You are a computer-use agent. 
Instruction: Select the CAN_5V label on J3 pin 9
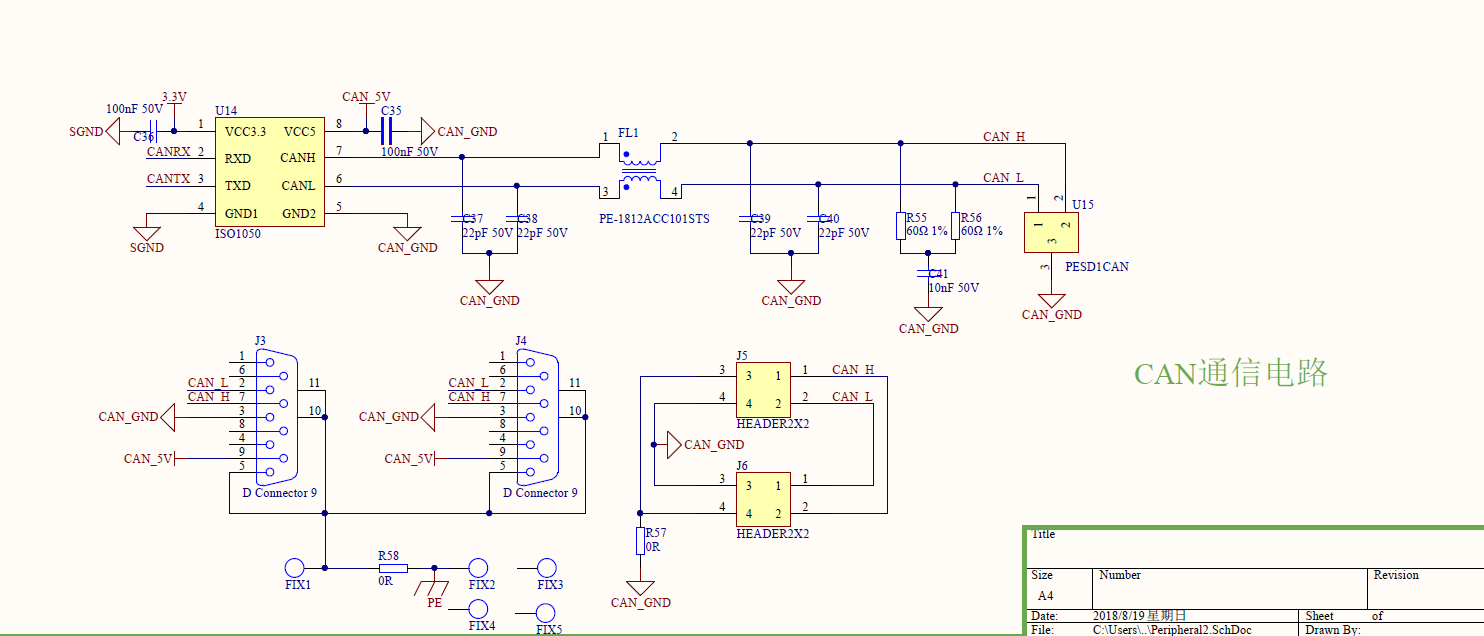pyautogui.click(x=149, y=459)
